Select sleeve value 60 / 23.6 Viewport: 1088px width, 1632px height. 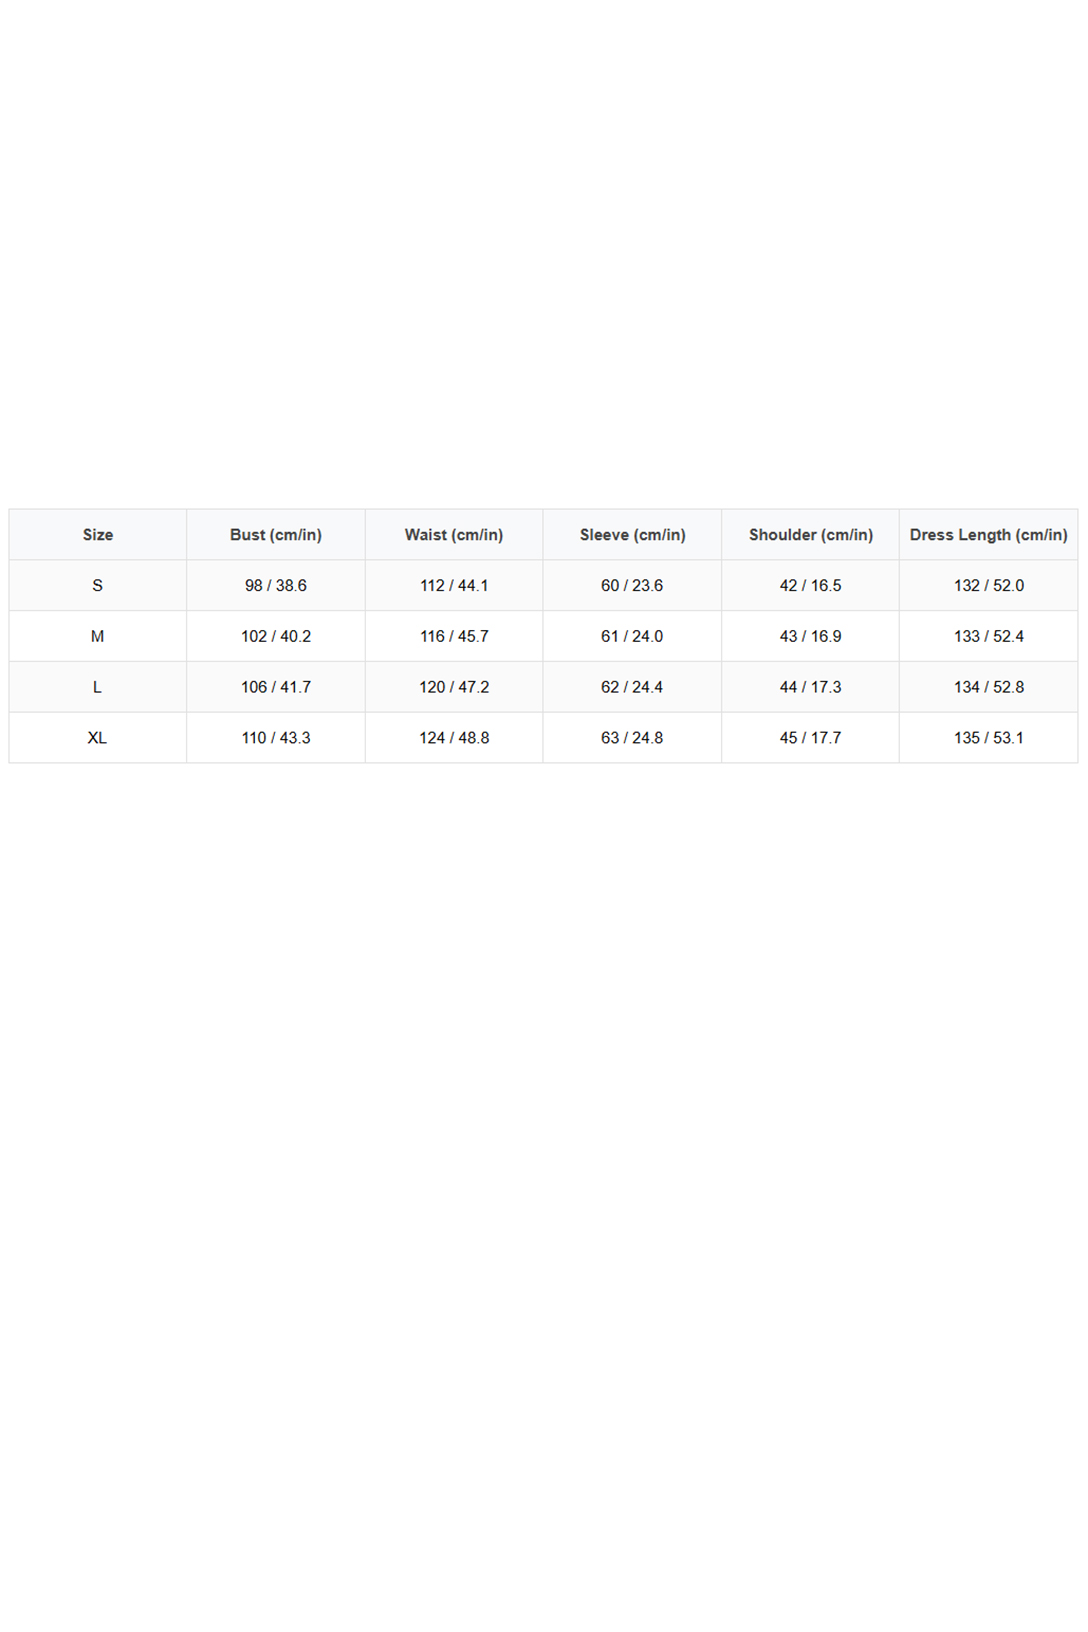pyautogui.click(x=632, y=586)
